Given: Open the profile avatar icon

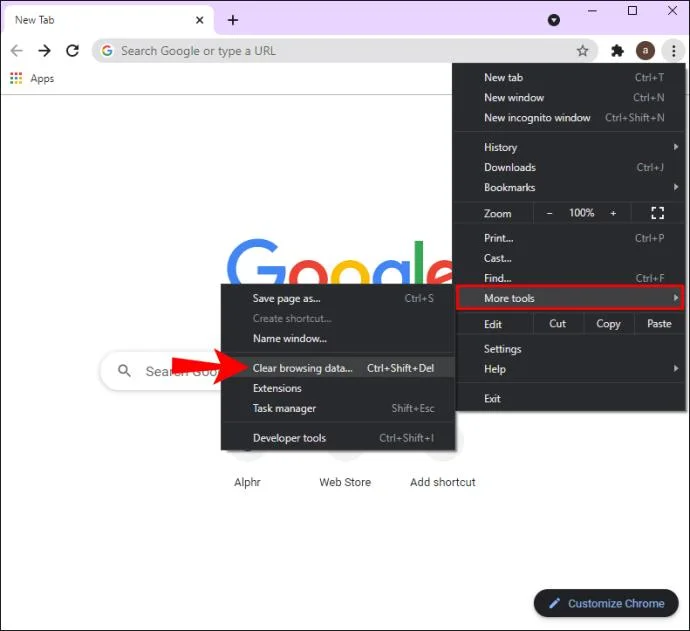Looking at the screenshot, I should pyautogui.click(x=645, y=51).
